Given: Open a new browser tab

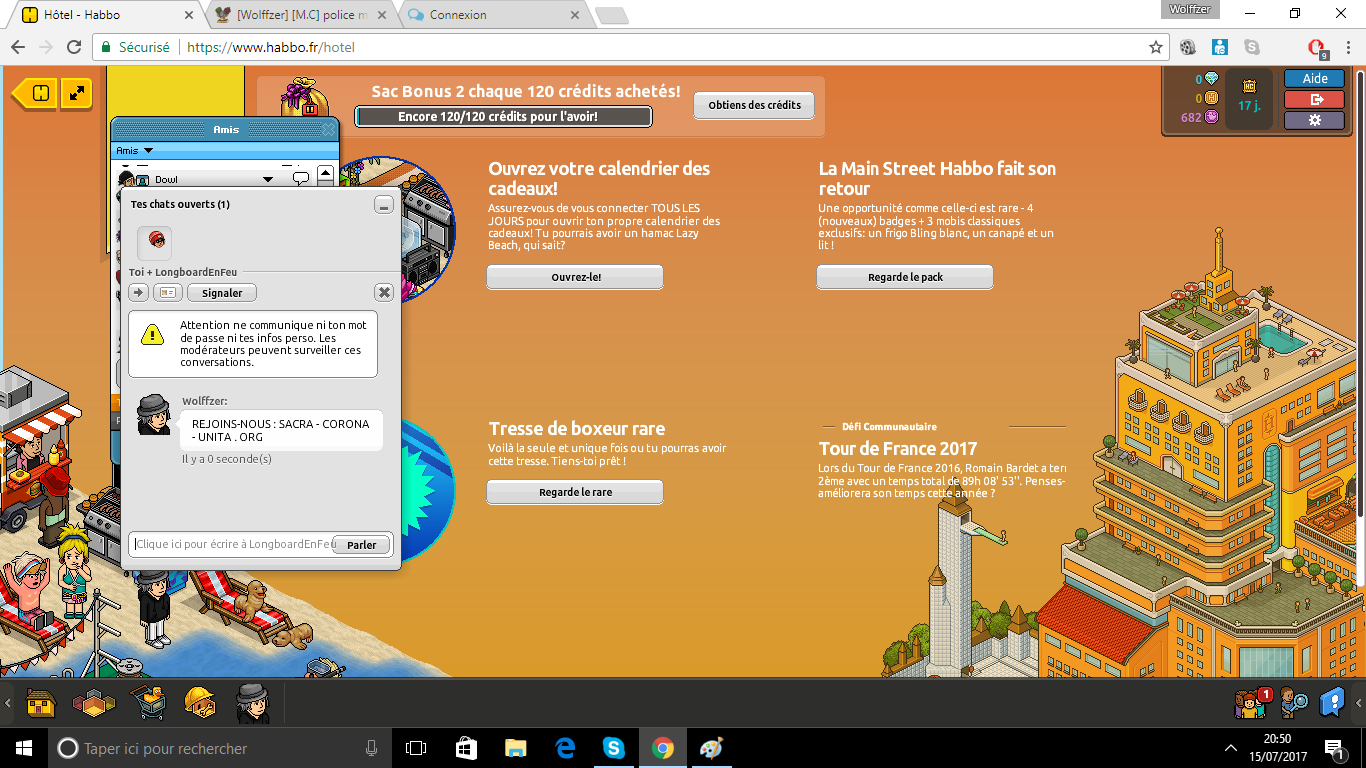Looking at the screenshot, I should coord(611,16).
